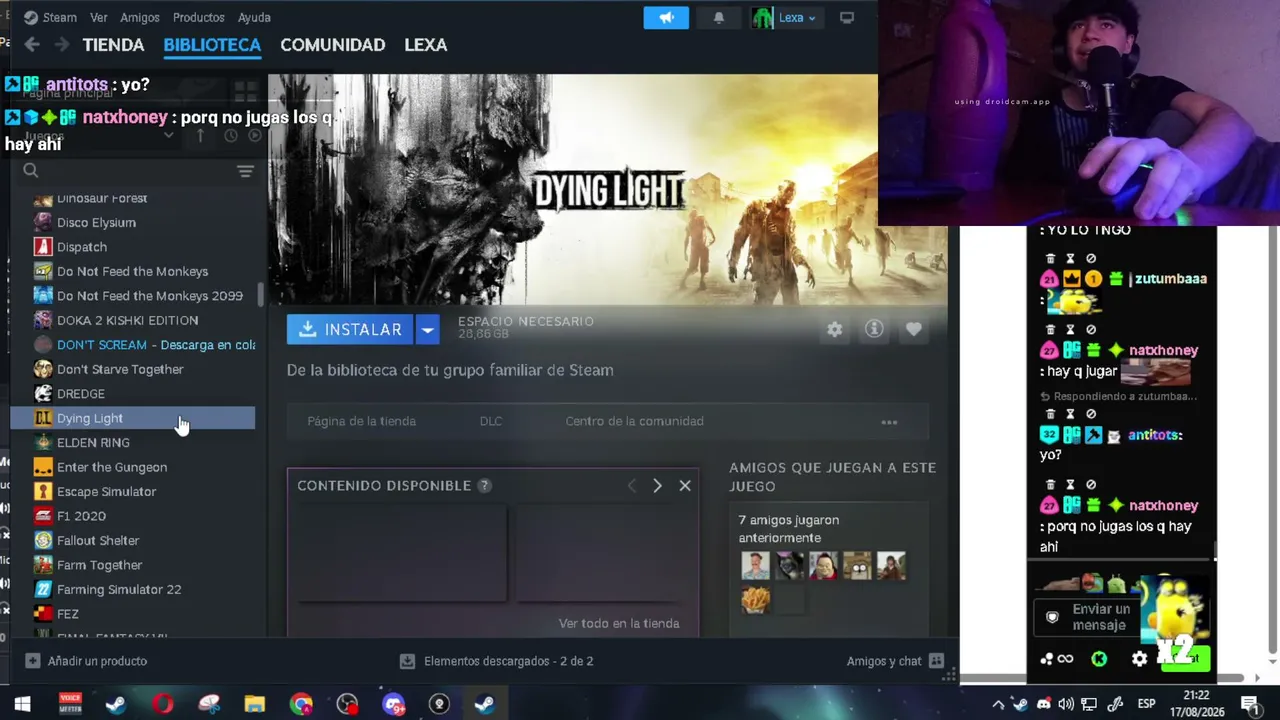
Task: Select Farm Together in the library
Action: 133,565
